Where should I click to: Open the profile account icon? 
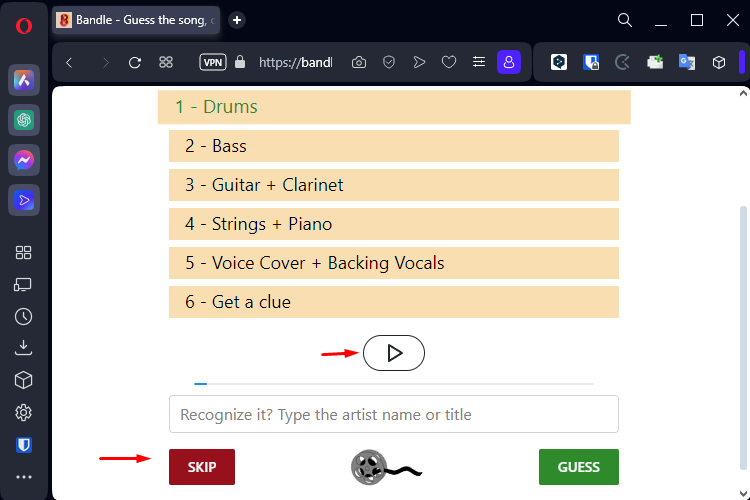[509, 62]
